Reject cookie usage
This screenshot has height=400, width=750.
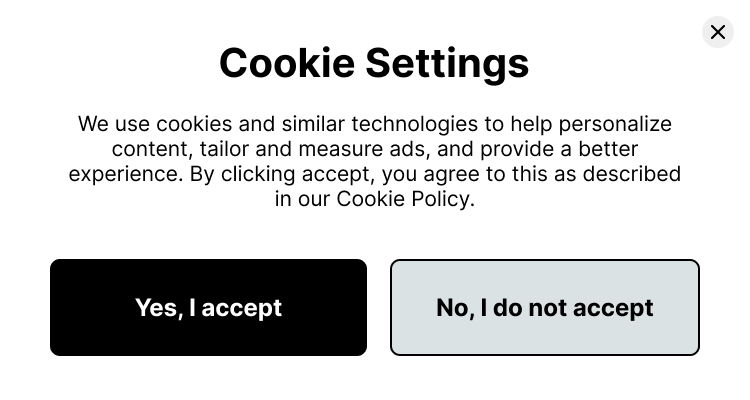[x=544, y=308]
